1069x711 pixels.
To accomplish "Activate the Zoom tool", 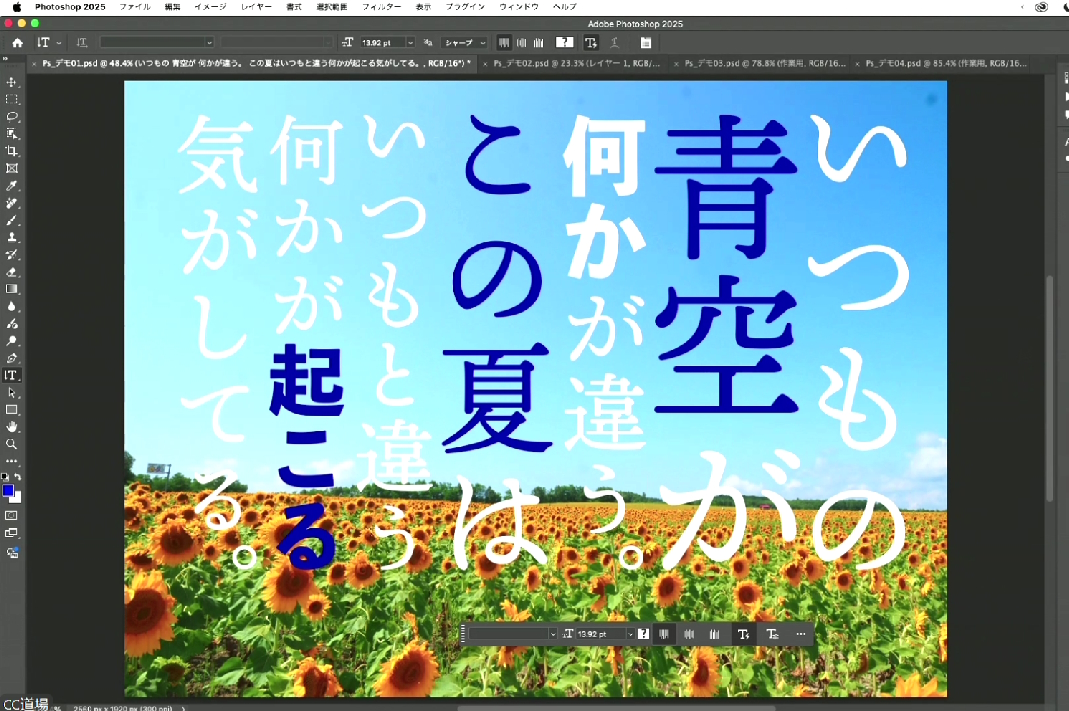I will click(x=11, y=444).
